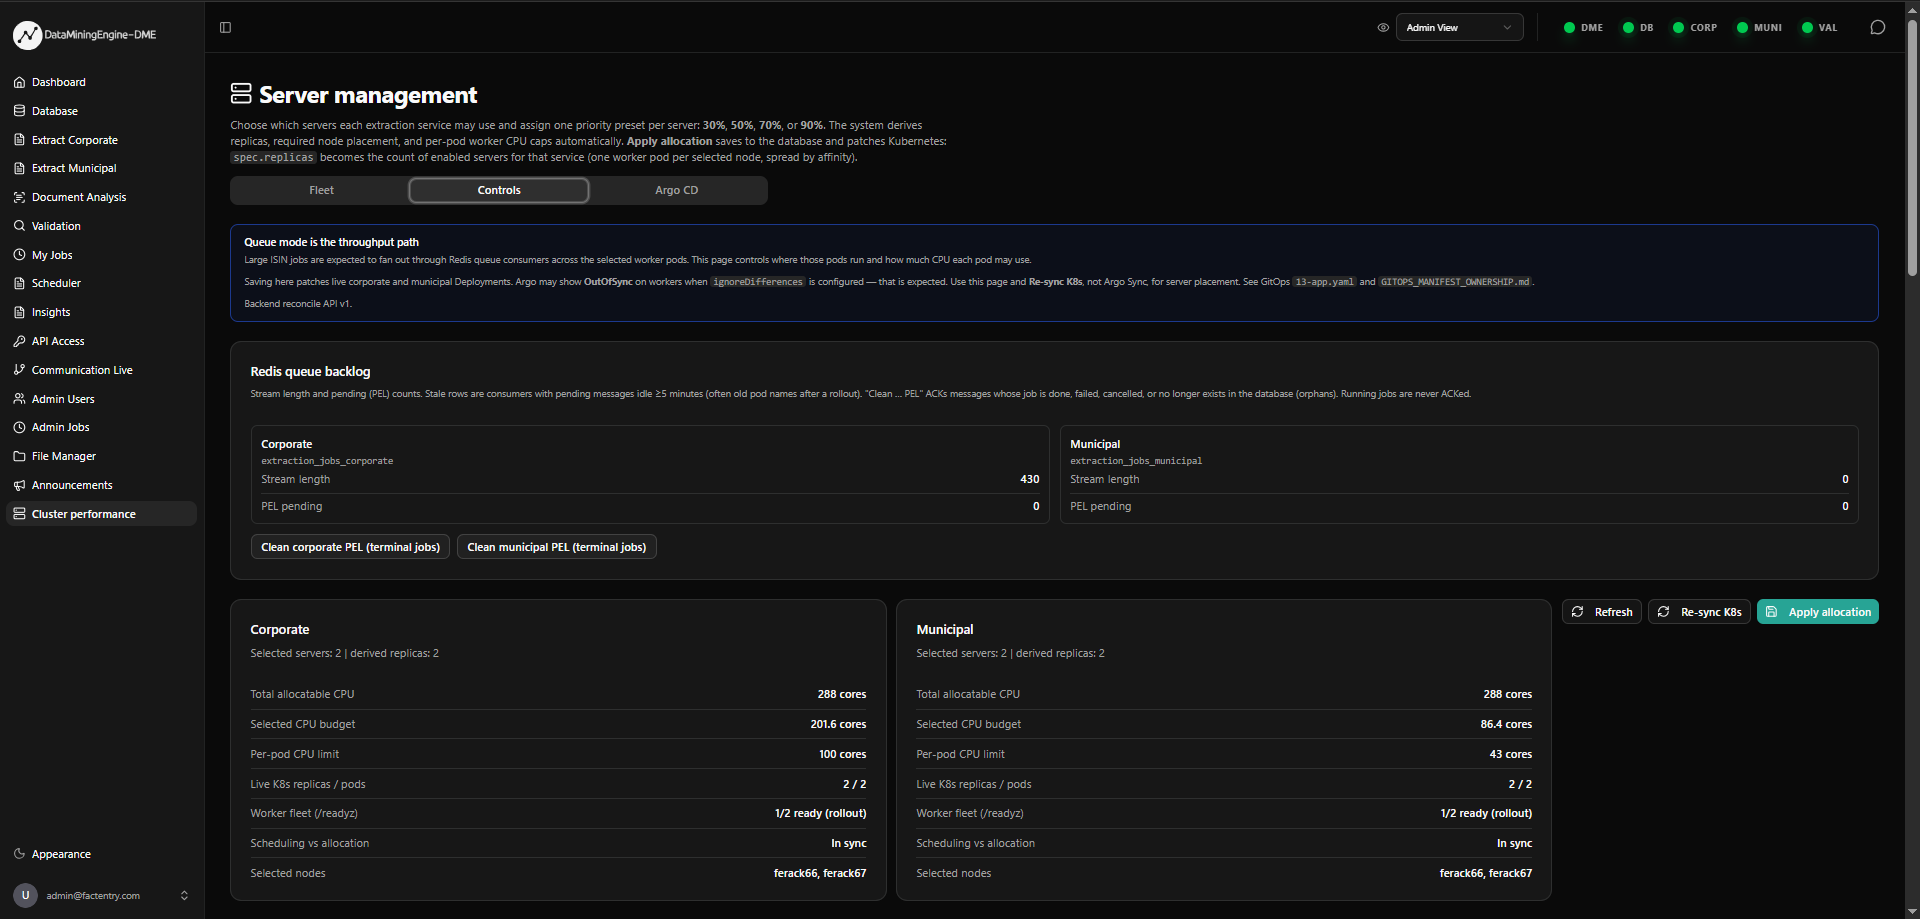Toggle the eye view icon
This screenshot has height=919, width=1920.
point(1383,27)
